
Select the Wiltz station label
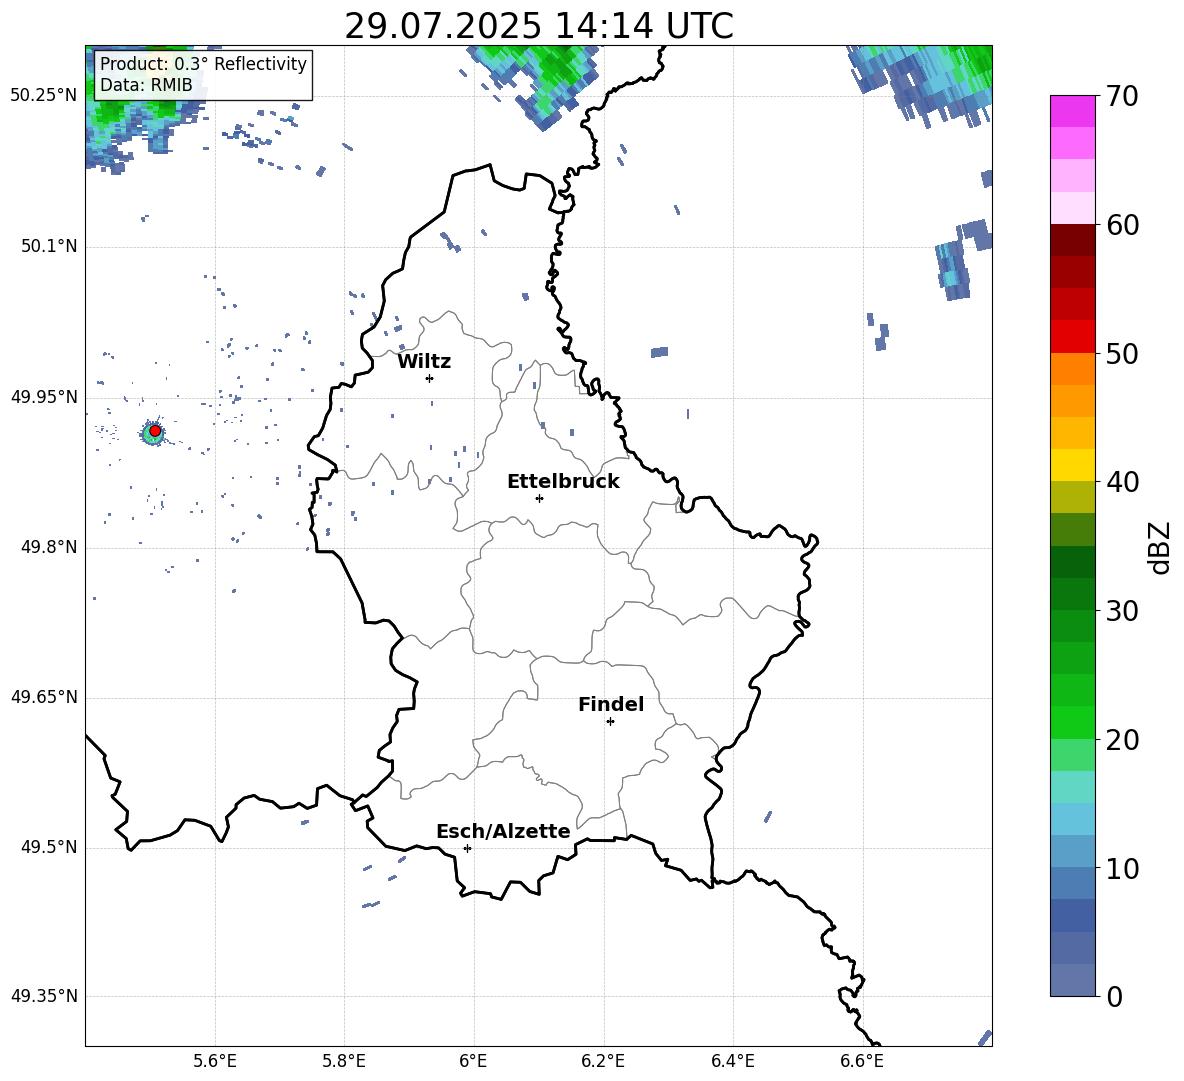424,362
